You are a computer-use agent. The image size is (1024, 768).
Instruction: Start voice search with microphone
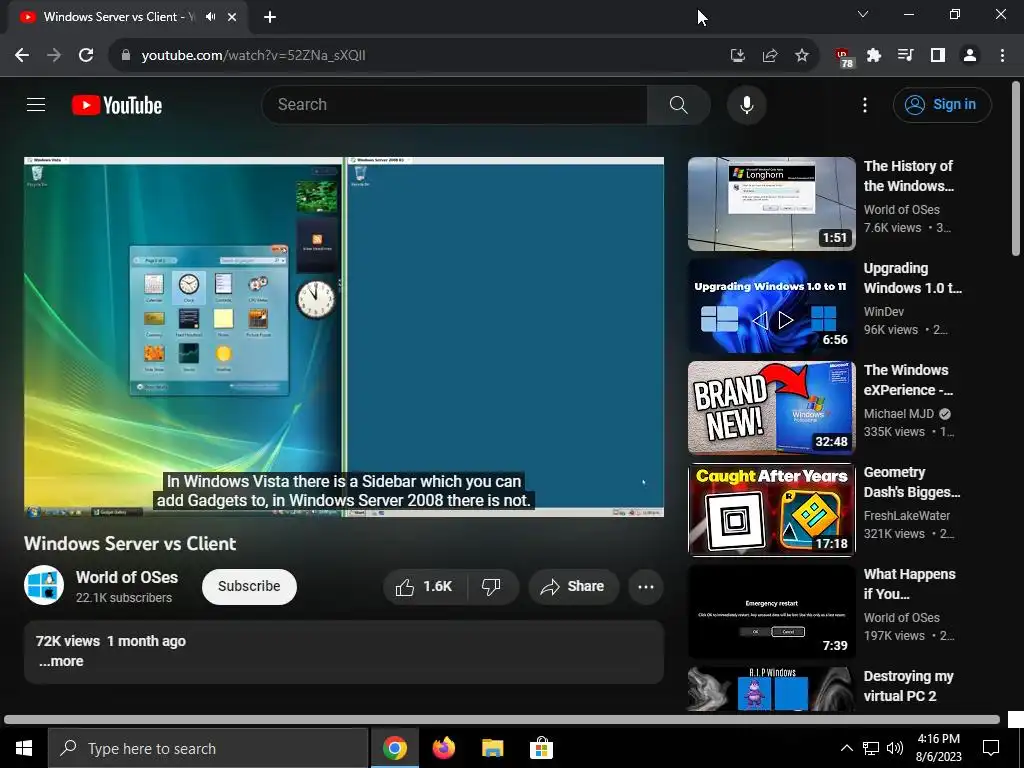(746, 104)
